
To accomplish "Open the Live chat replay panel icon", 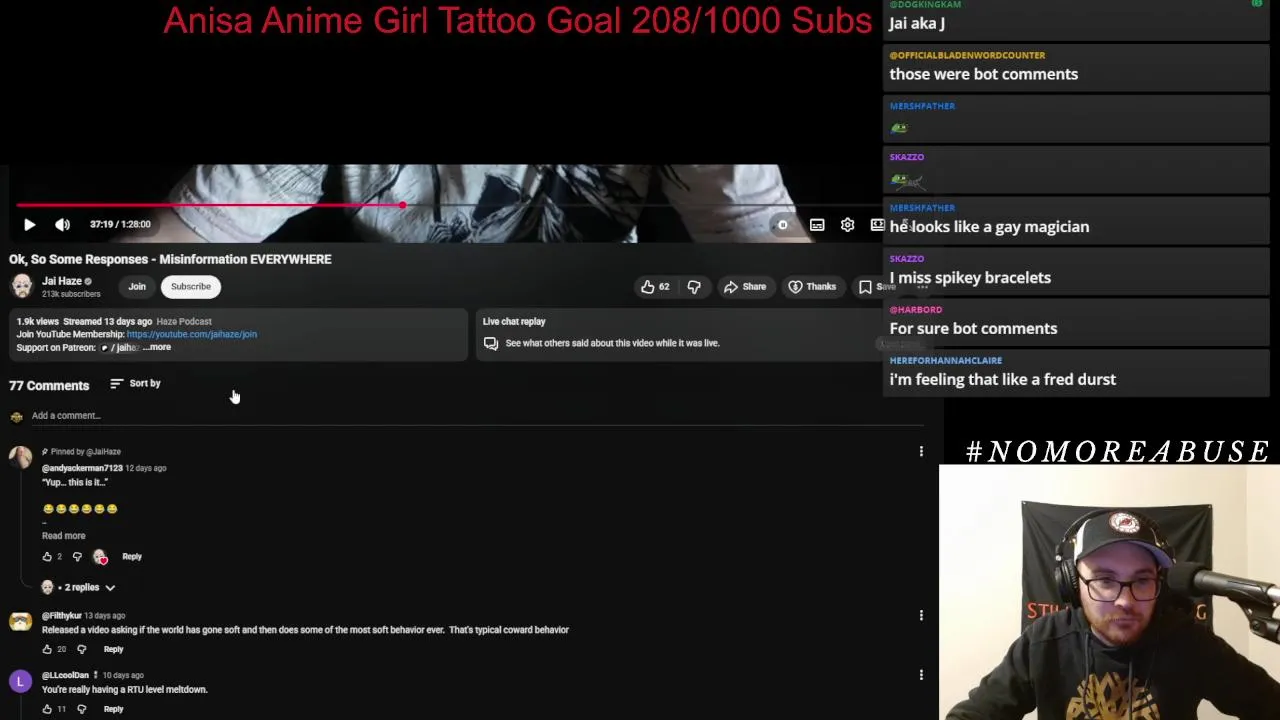I will 491,343.
